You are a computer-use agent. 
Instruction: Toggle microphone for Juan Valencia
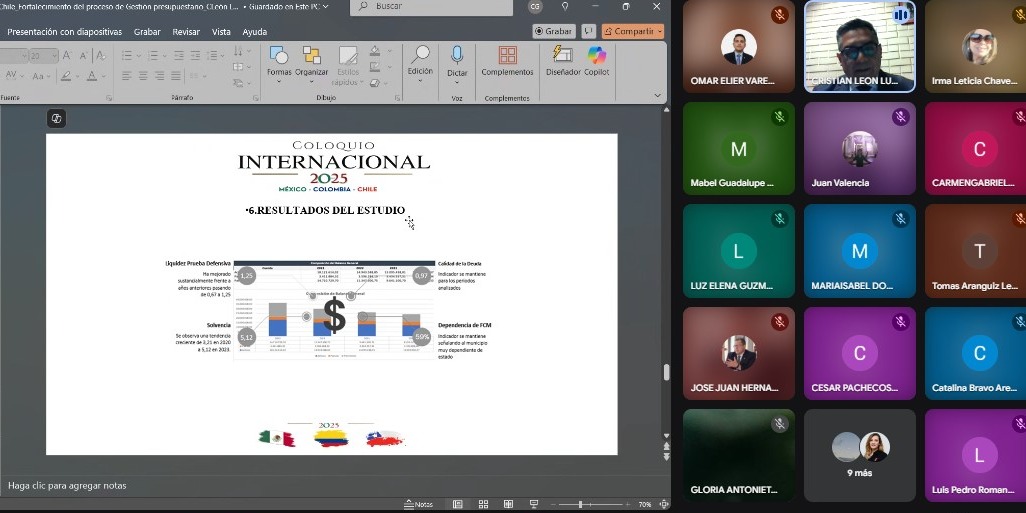click(x=900, y=117)
